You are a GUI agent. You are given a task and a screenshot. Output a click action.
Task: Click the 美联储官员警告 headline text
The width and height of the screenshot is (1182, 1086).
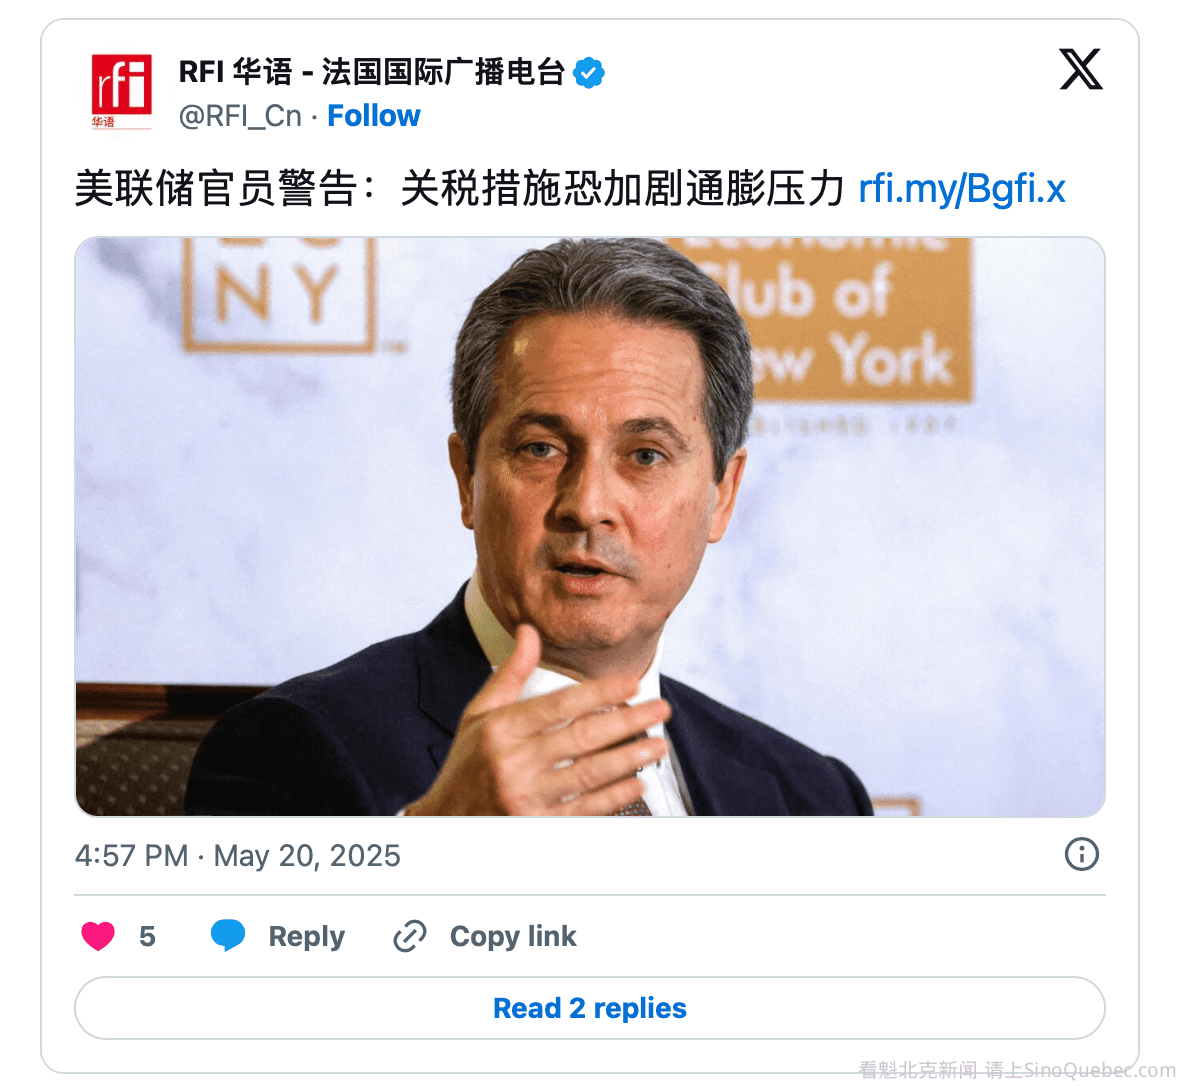click(216, 188)
